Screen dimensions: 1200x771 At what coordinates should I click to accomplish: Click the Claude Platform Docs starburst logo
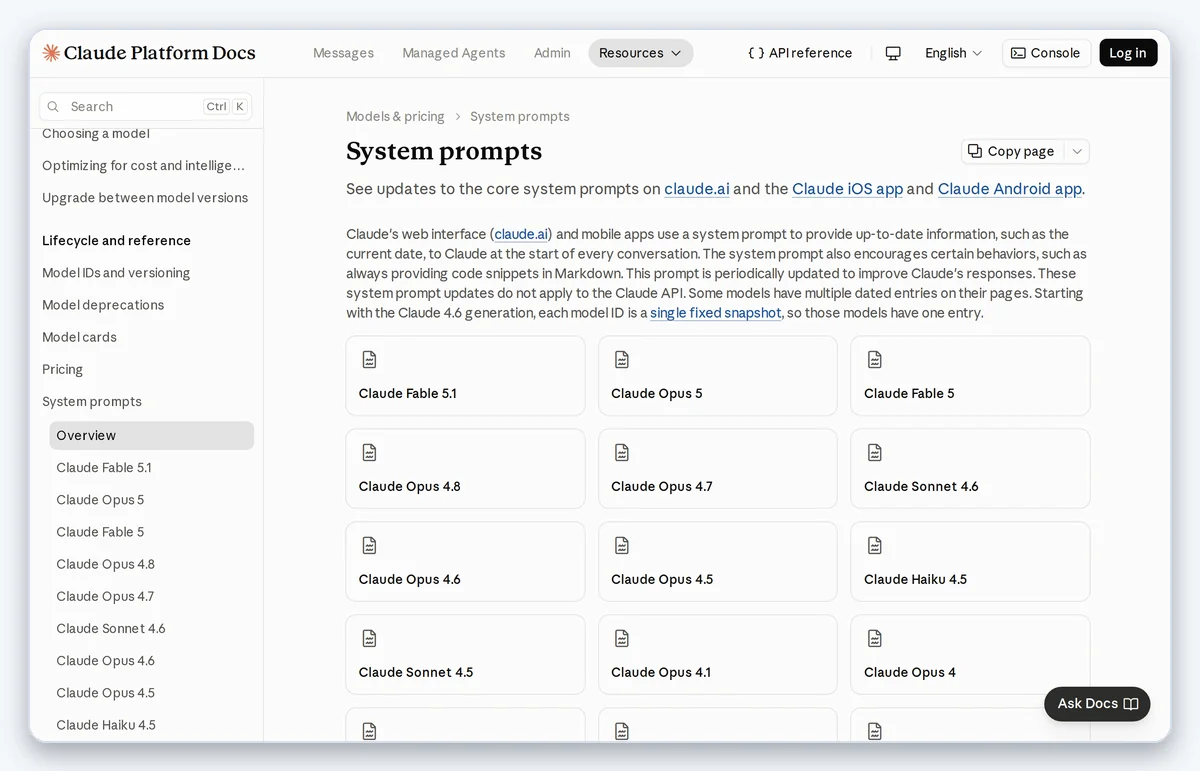[x=51, y=53]
